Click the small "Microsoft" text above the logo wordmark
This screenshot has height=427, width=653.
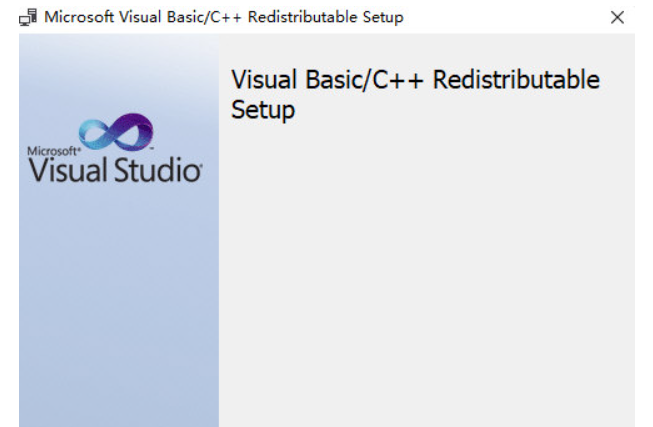tap(52, 150)
